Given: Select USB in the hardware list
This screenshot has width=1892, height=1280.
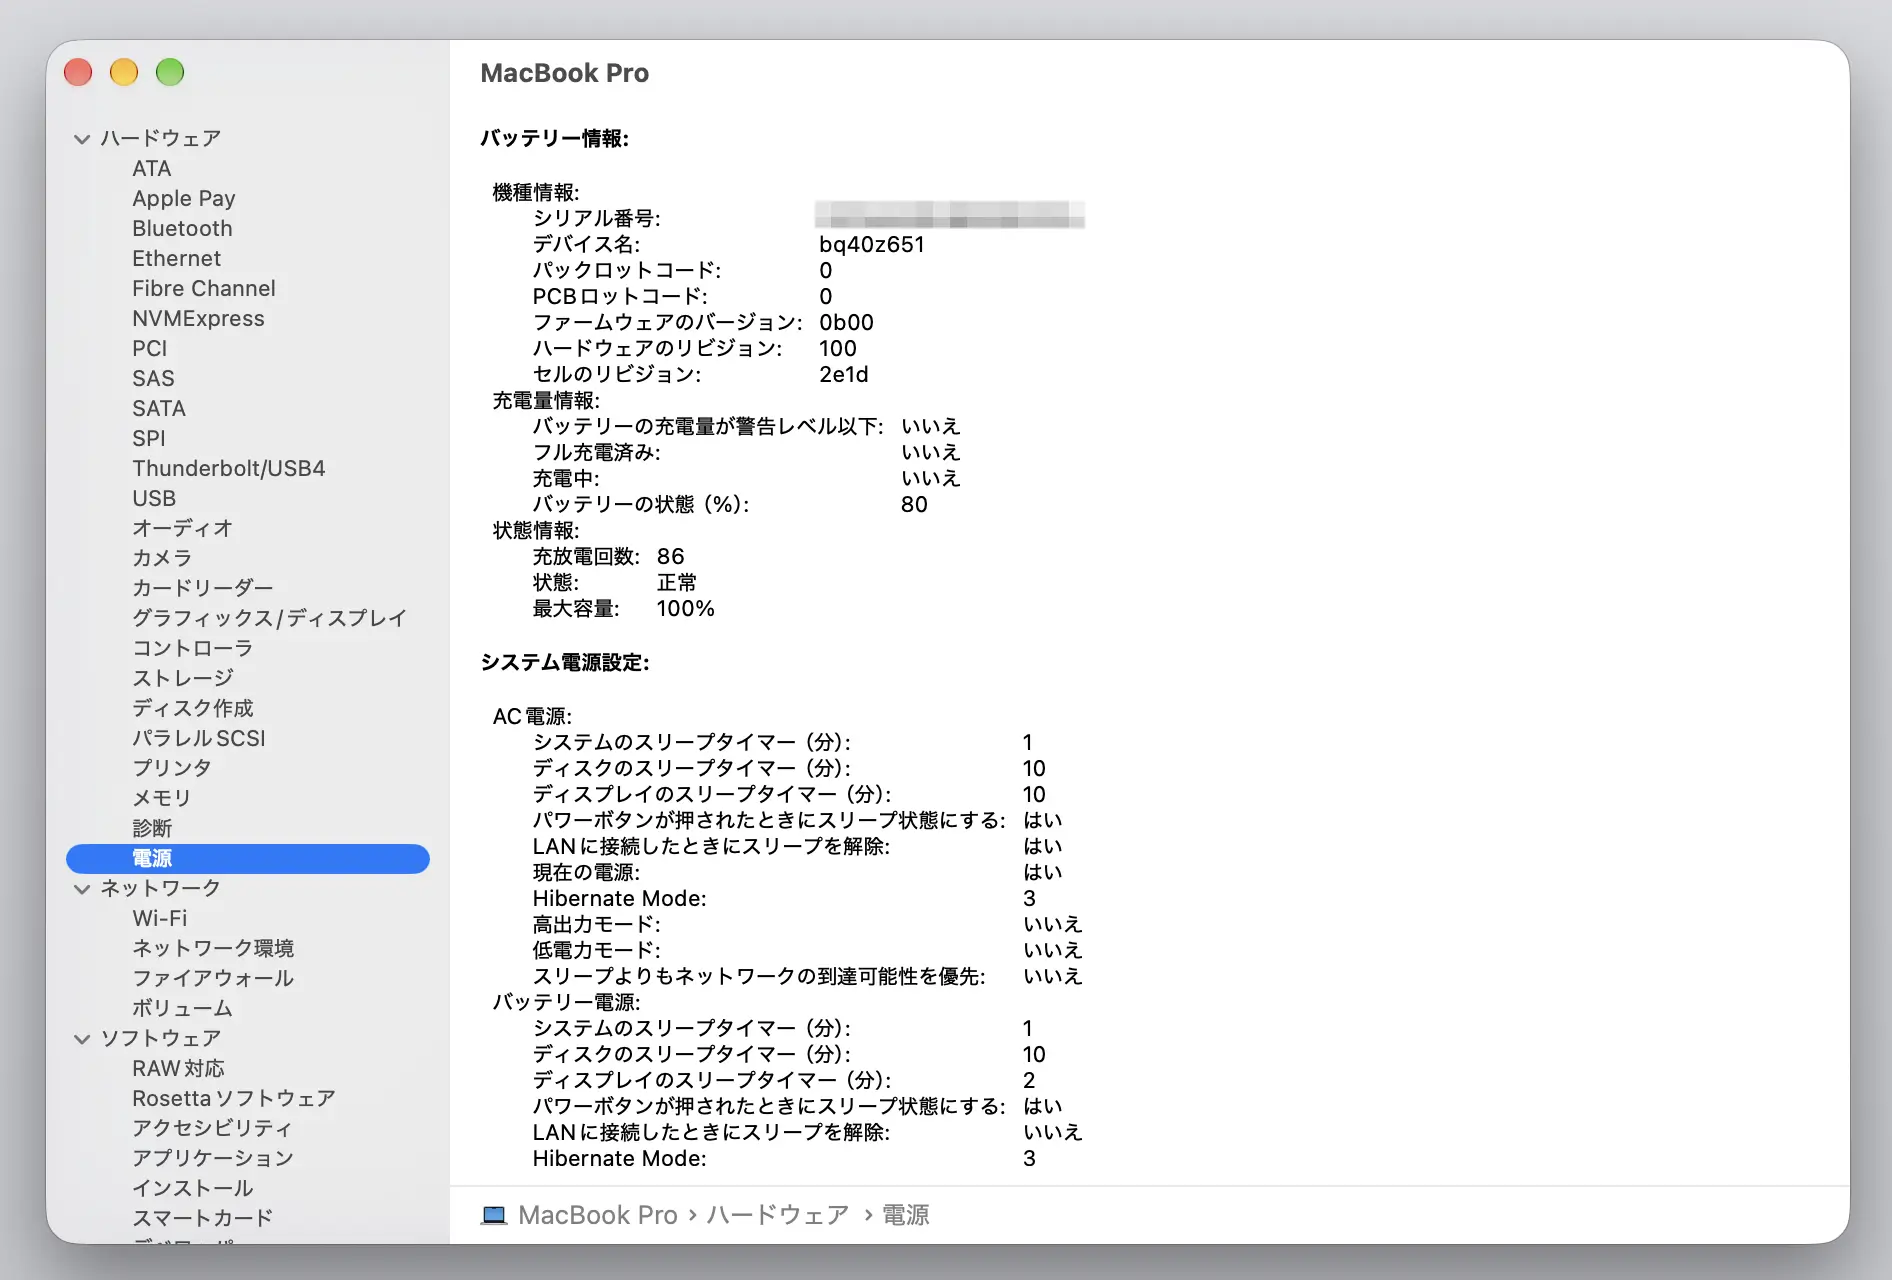Looking at the screenshot, I should coord(154,499).
